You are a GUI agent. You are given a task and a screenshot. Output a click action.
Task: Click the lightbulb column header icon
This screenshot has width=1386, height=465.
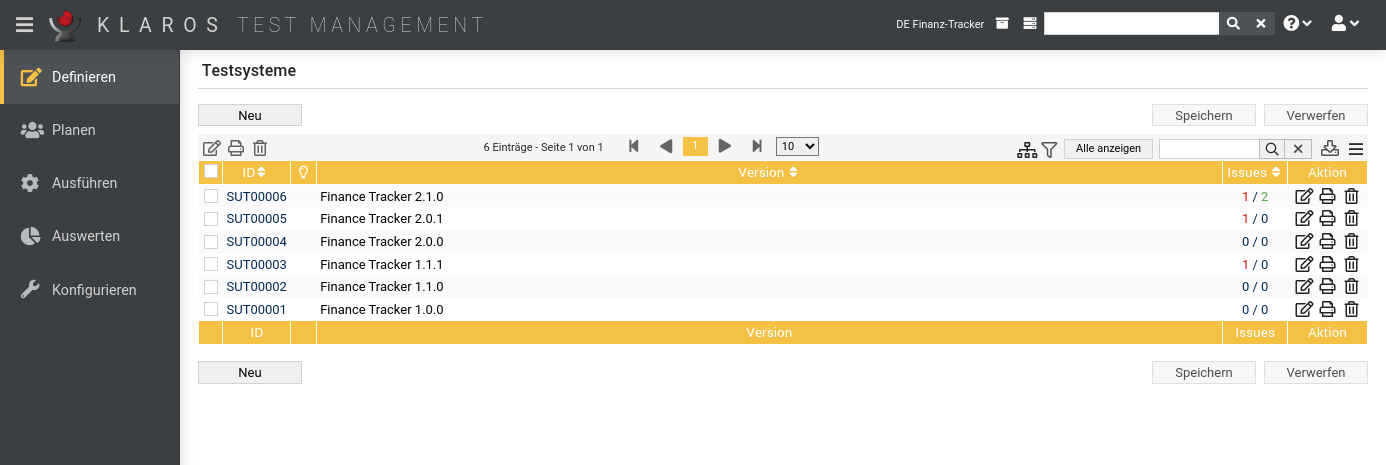pyautogui.click(x=303, y=172)
